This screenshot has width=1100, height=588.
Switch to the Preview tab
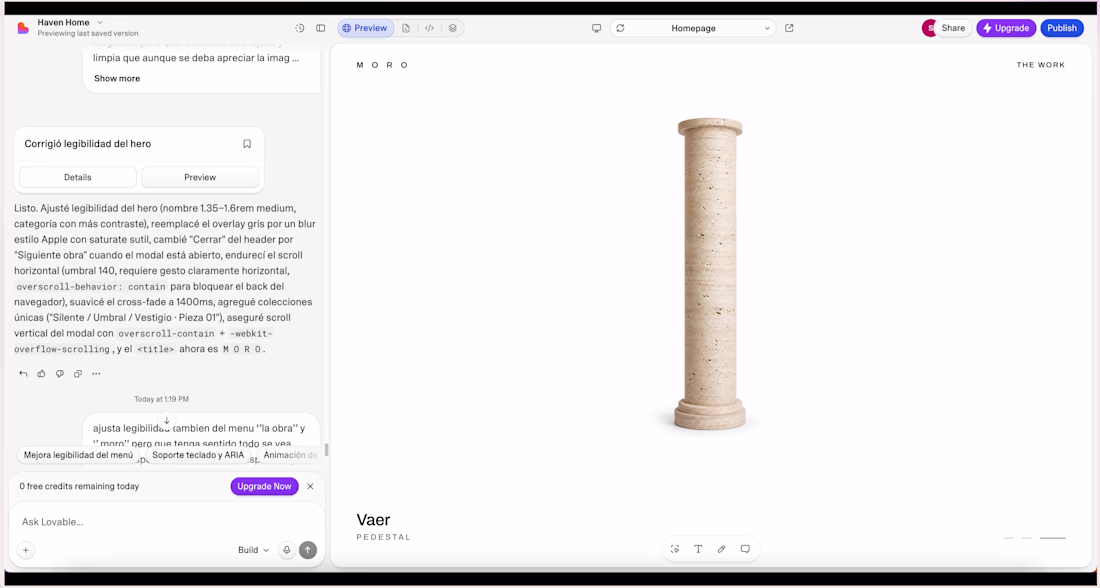pyautogui.click(x=365, y=28)
